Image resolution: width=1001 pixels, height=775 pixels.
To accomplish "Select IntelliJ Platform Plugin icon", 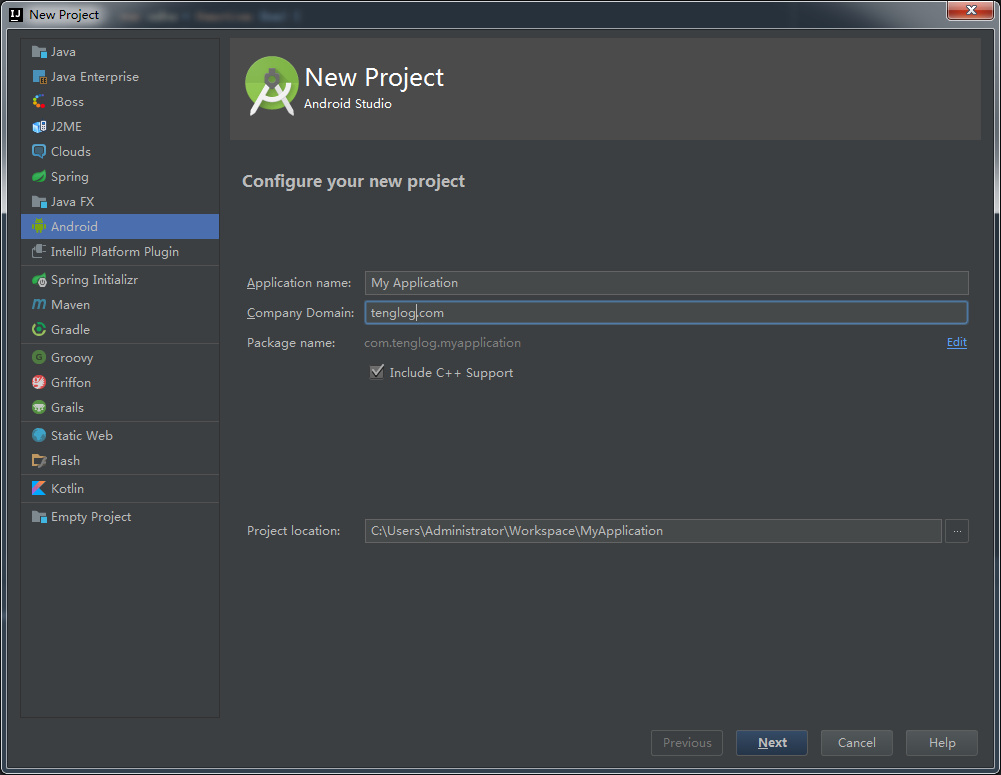I will click(39, 252).
